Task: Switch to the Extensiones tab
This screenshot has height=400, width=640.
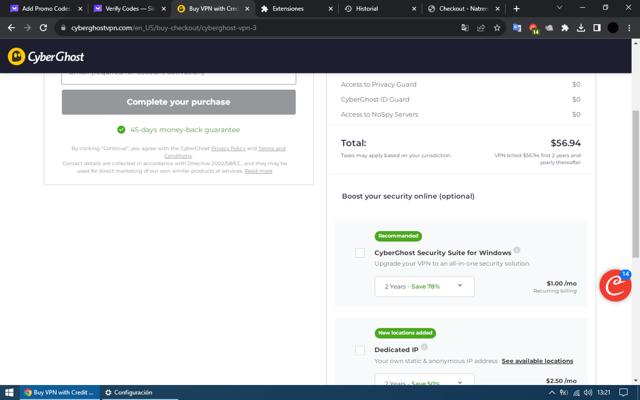Action: (296, 9)
